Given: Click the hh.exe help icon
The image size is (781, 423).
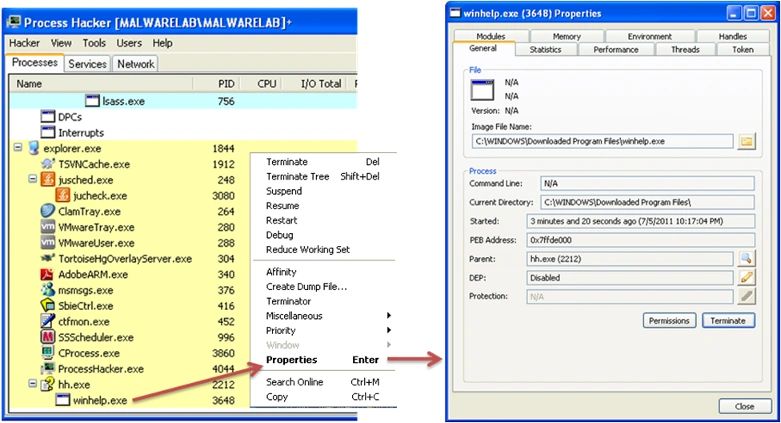Looking at the screenshot, I should pyautogui.click(x=48, y=384).
